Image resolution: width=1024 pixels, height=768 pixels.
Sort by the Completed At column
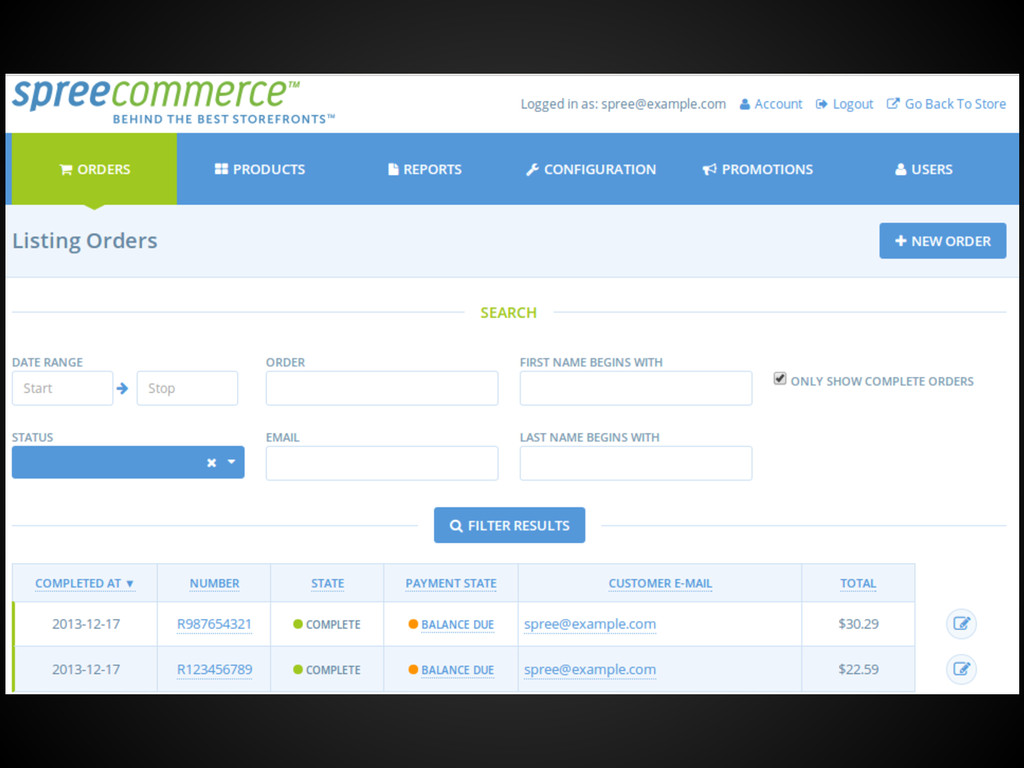(84, 583)
